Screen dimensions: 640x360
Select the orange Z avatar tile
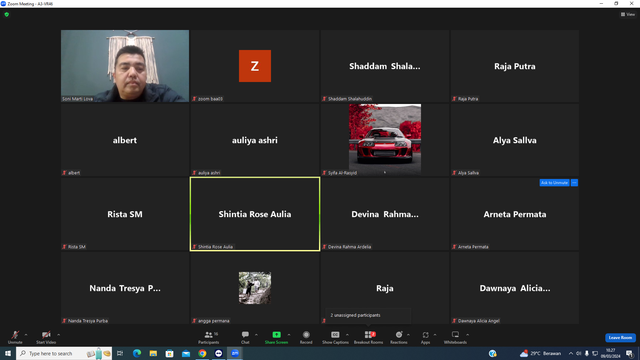255,66
